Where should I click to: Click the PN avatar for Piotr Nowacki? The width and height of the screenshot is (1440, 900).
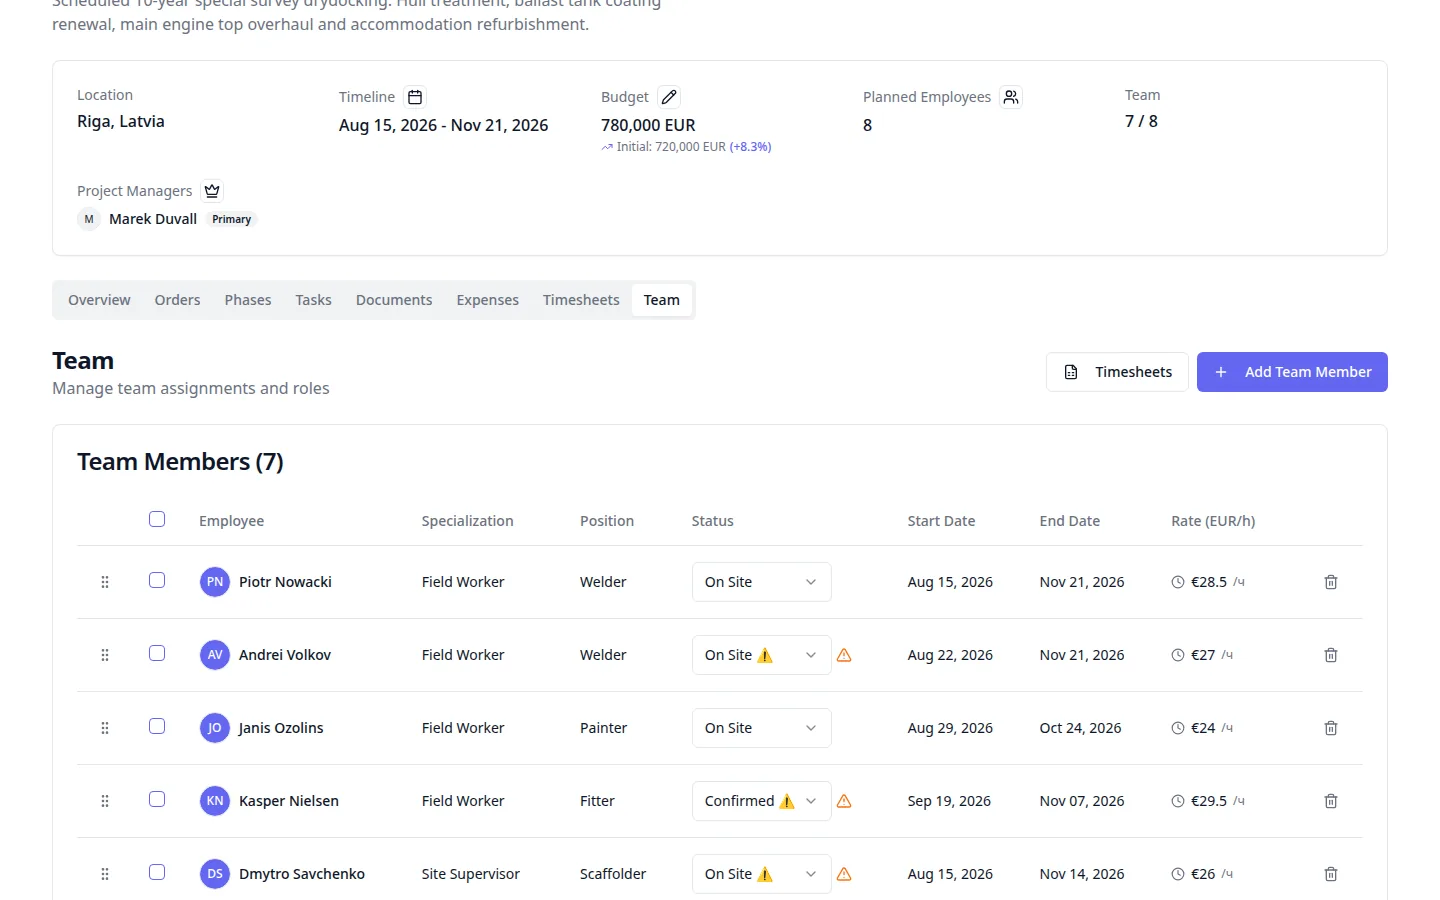click(x=215, y=582)
